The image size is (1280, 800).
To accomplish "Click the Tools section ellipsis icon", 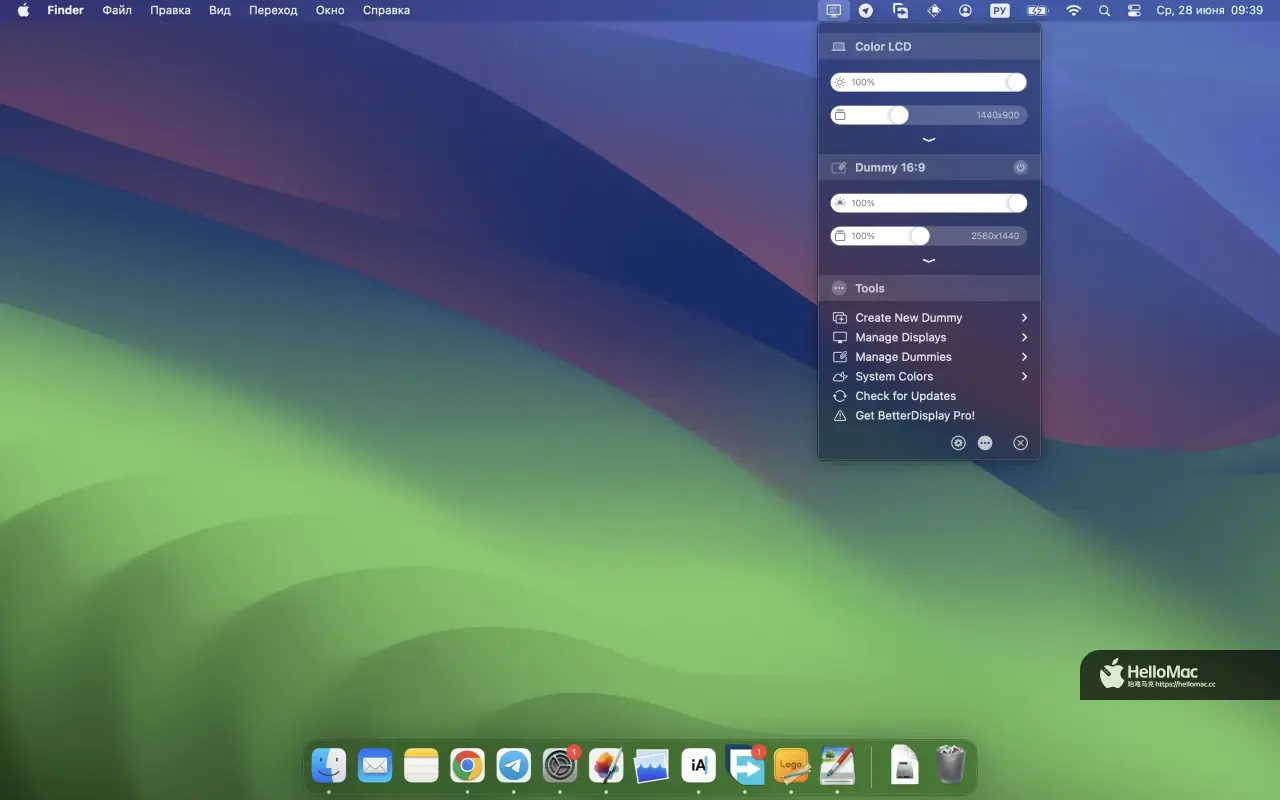I will coord(839,288).
